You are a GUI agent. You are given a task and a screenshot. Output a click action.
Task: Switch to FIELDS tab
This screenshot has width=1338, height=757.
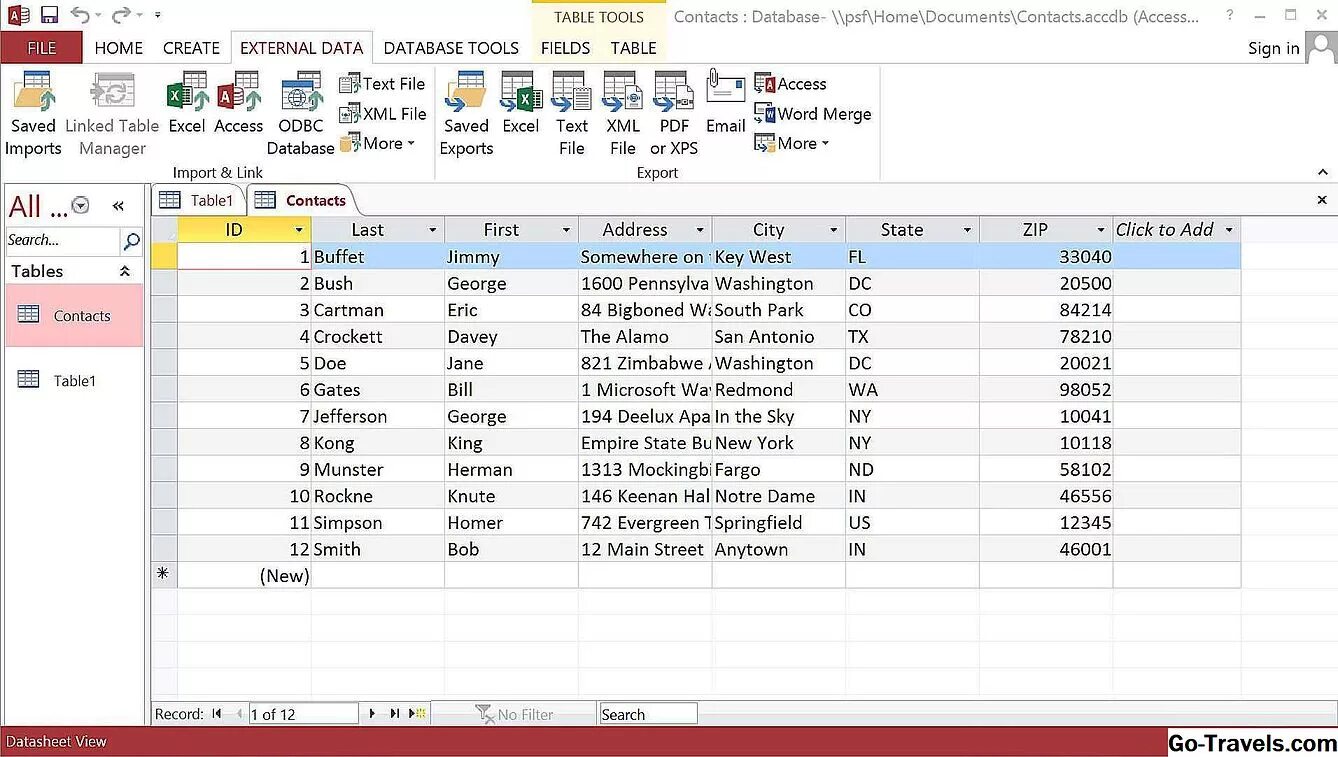pos(565,47)
